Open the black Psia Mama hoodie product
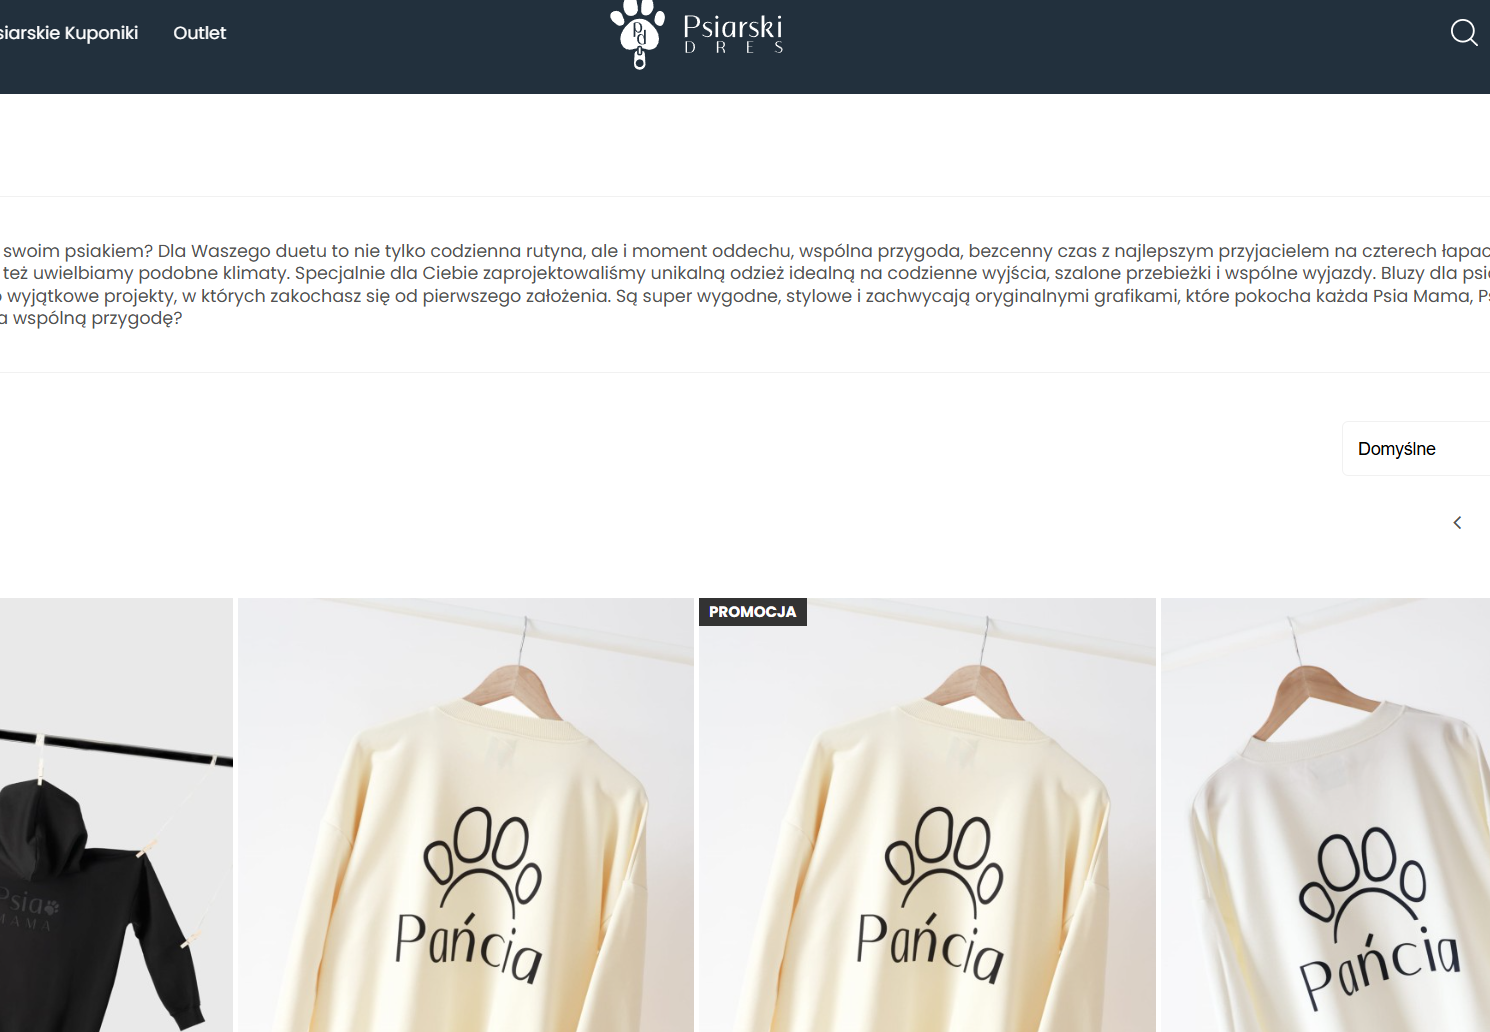The image size is (1490, 1032). click(x=116, y=815)
